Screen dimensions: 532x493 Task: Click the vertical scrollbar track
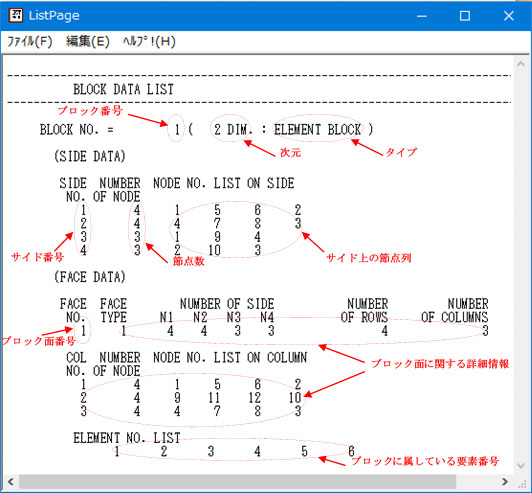(520, 265)
